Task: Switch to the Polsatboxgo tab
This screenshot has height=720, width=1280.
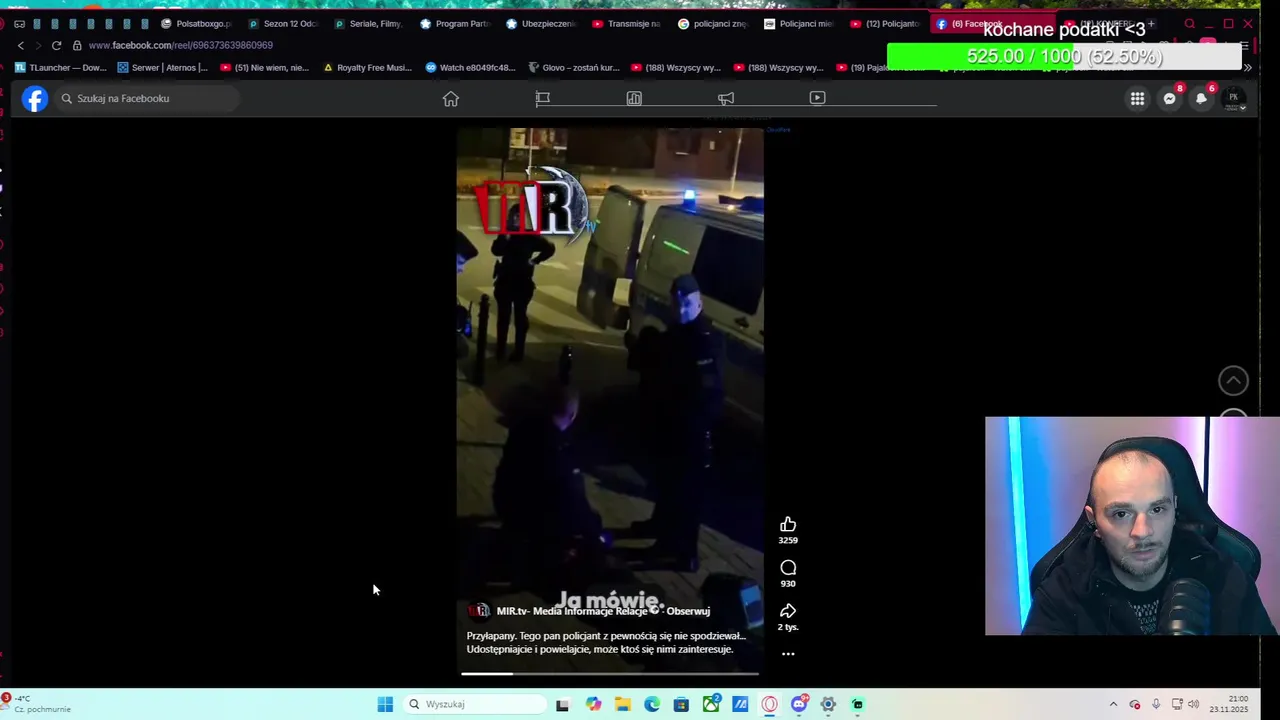Action: [x=196, y=24]
